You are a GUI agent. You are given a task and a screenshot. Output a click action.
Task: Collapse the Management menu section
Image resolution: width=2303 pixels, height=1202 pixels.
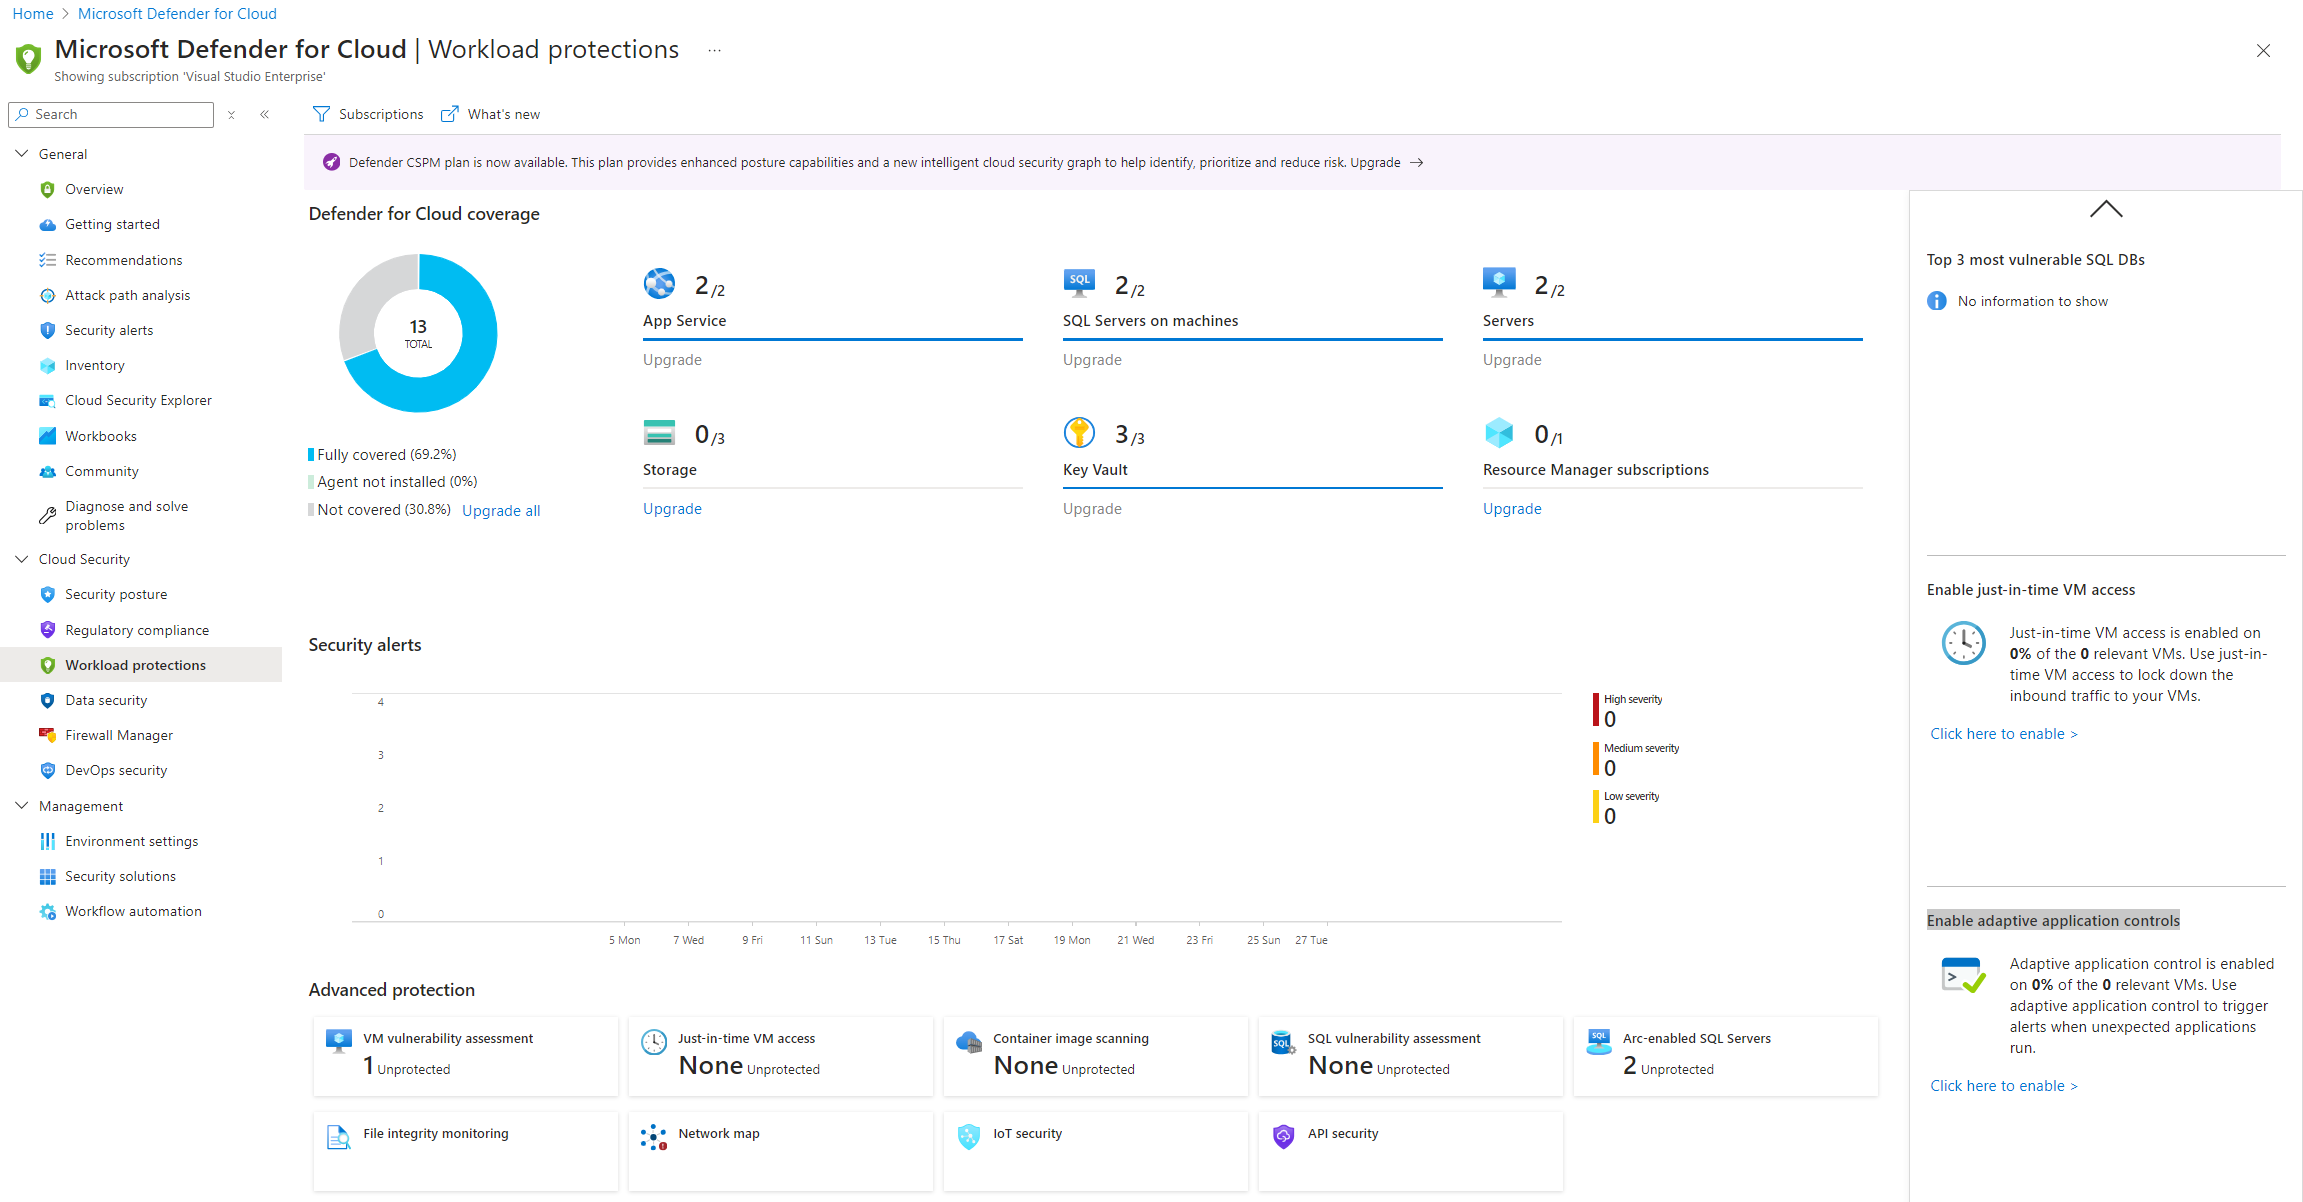coord(22,806)
